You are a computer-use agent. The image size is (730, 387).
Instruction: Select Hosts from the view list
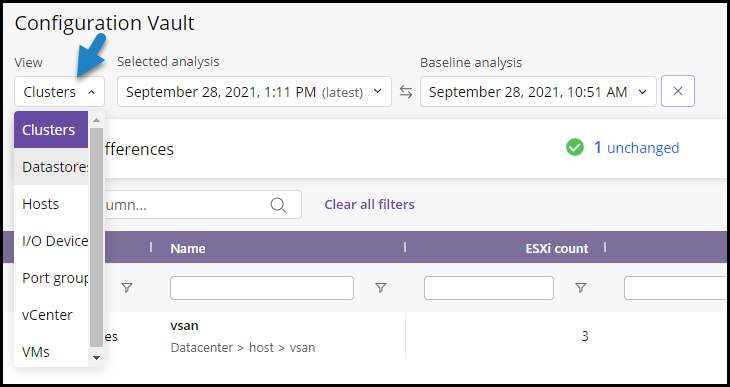pyautogui.click(x=51, y=204)
